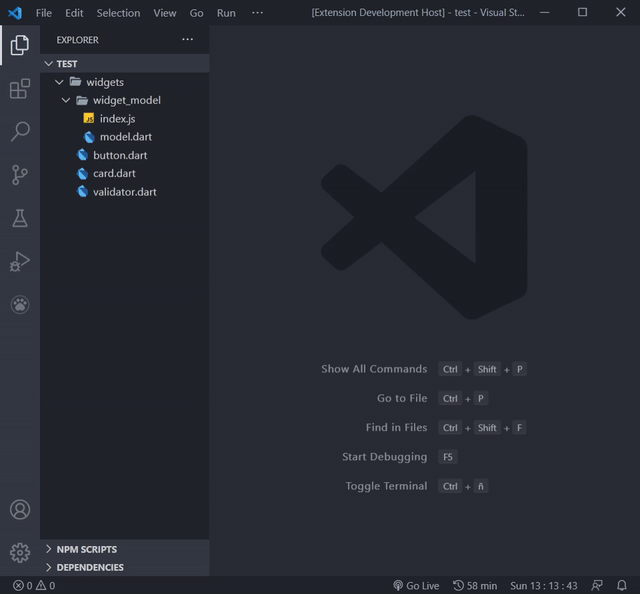Open the Testing flask view
Viewport: 640px width, 594px height.
20,218
